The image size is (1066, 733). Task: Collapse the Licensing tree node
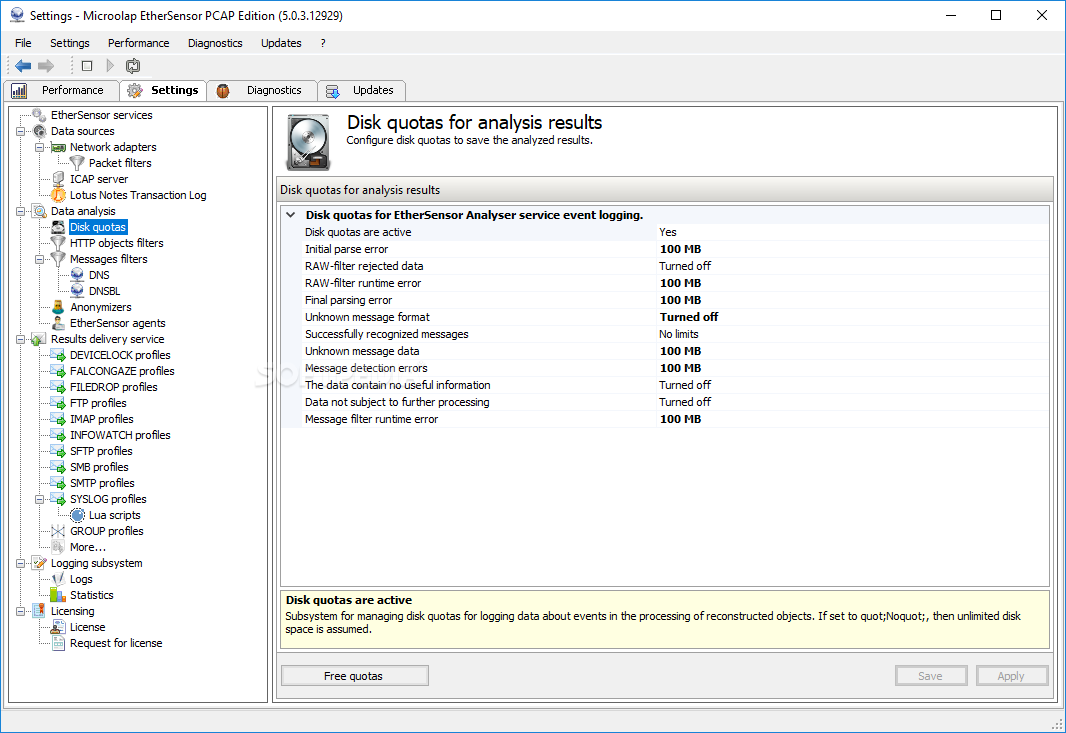[20, 611]
